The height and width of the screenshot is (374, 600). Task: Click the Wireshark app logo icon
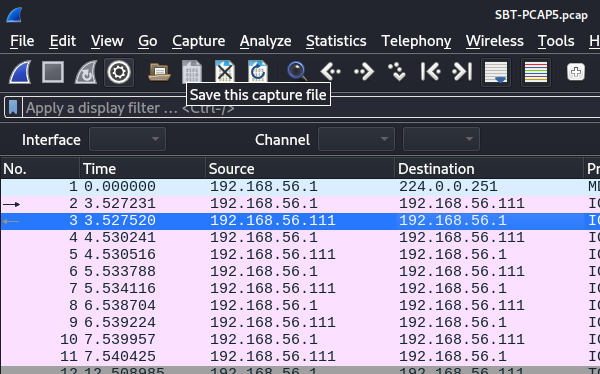click(14, 15)
